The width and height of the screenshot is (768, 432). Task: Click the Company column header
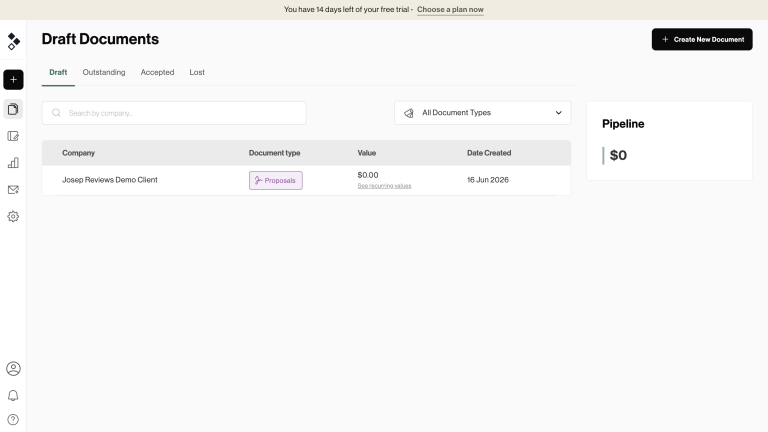coord(78,153)
